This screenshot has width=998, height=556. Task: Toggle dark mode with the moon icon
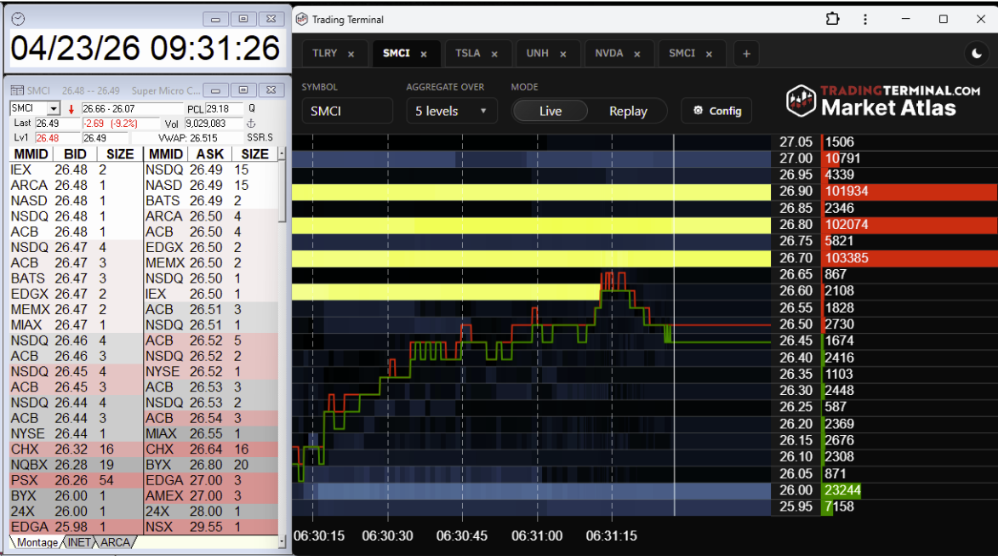click(976, 54)
